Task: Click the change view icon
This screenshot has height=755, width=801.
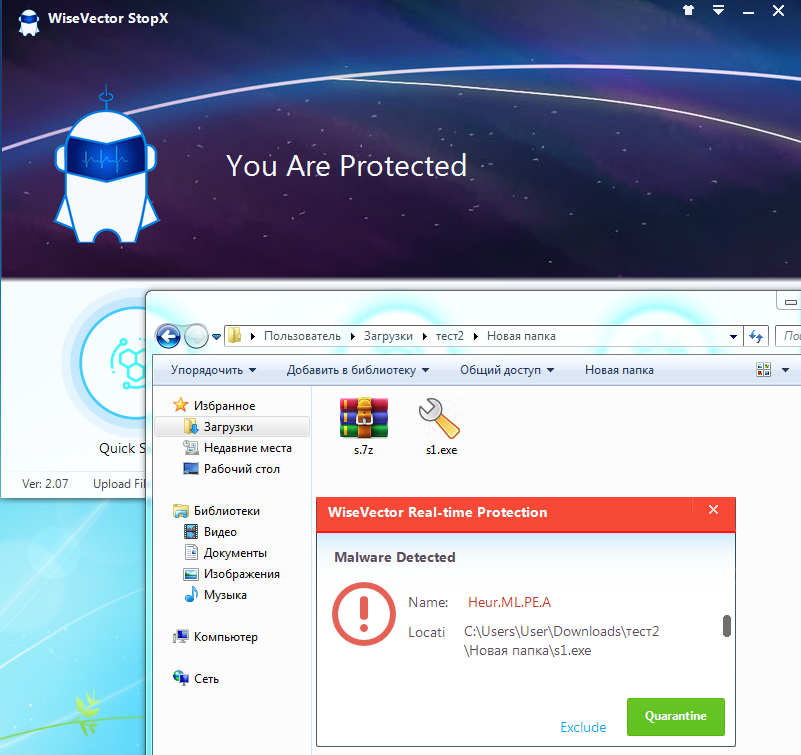Action: [x=763, y=369]
